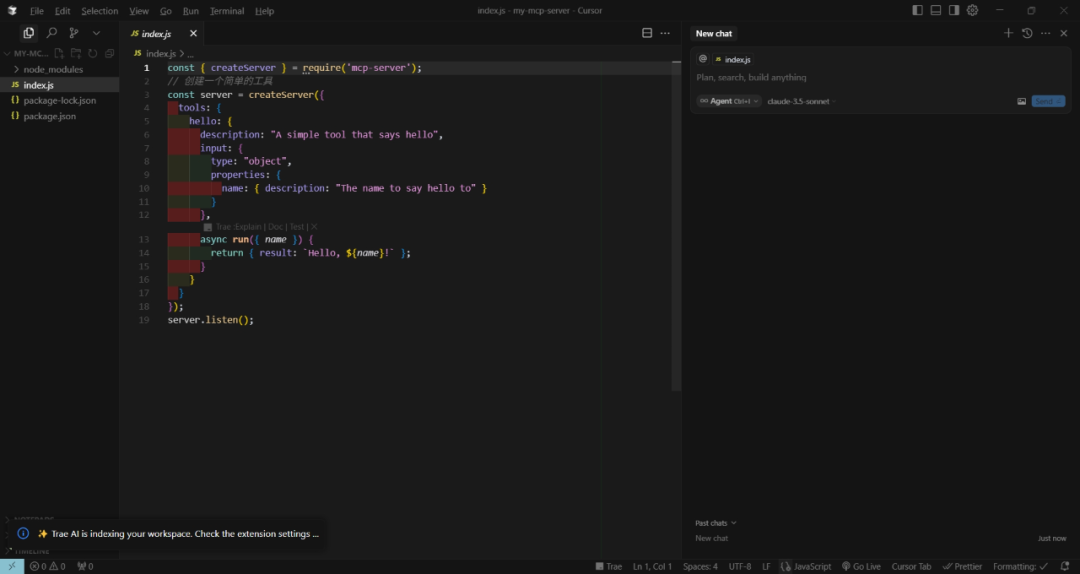Click the ports indicator showing 0
This screenshot has width=1080, height=574.
click(x=85, y=566)
